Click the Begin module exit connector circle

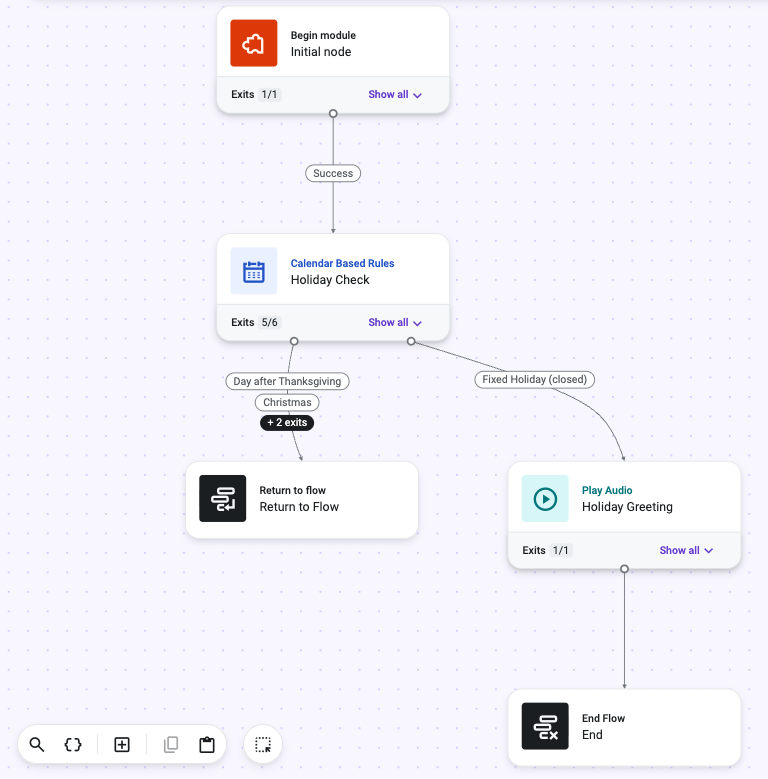point(333,113)
